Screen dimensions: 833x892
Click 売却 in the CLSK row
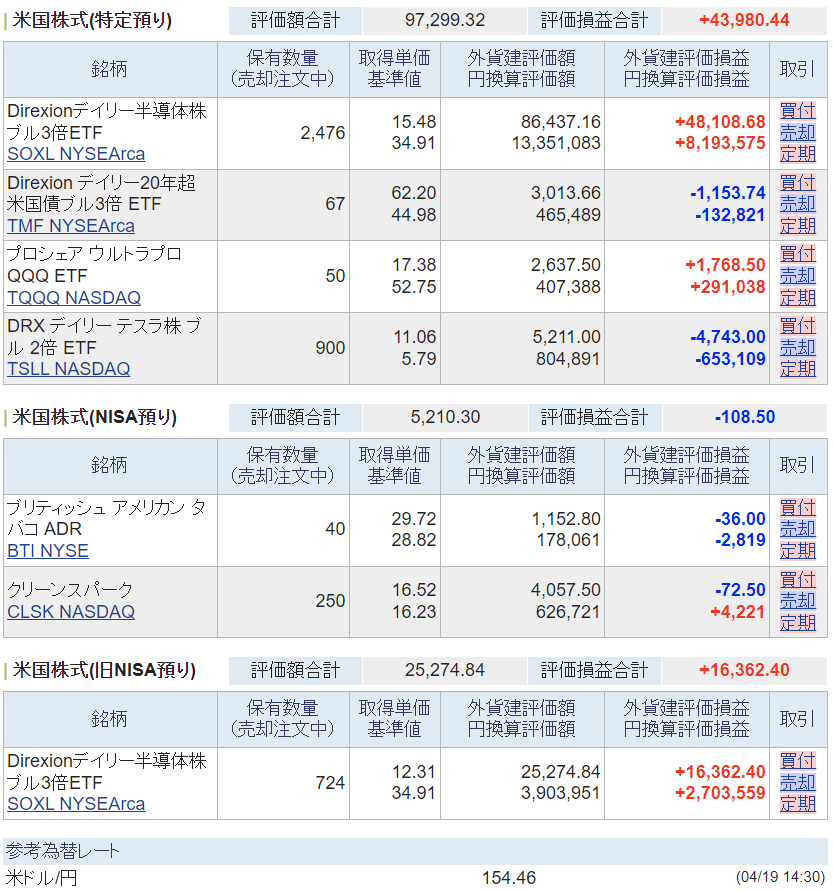[x=798, y=601]
